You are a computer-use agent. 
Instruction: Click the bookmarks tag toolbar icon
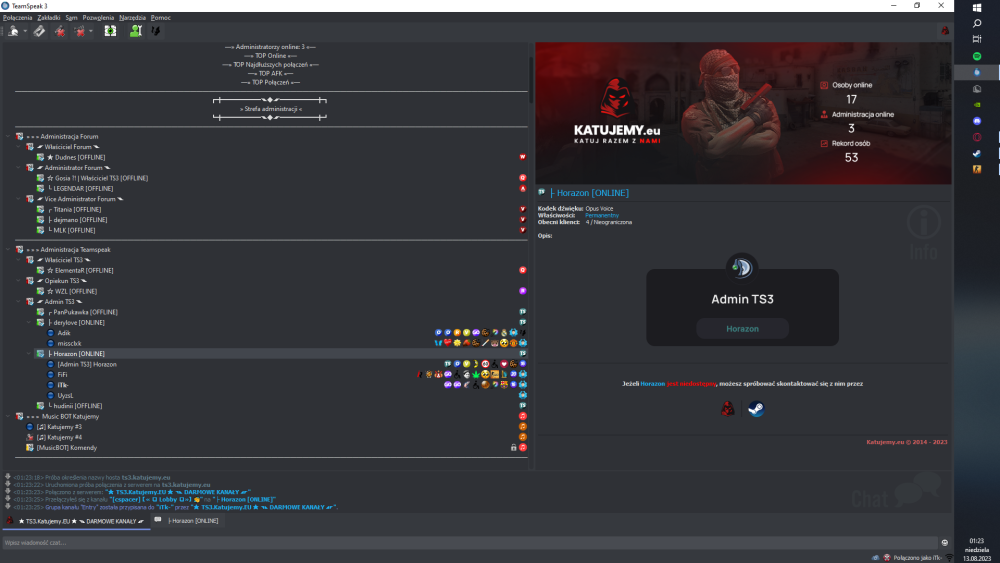click(x=39, y=31)
